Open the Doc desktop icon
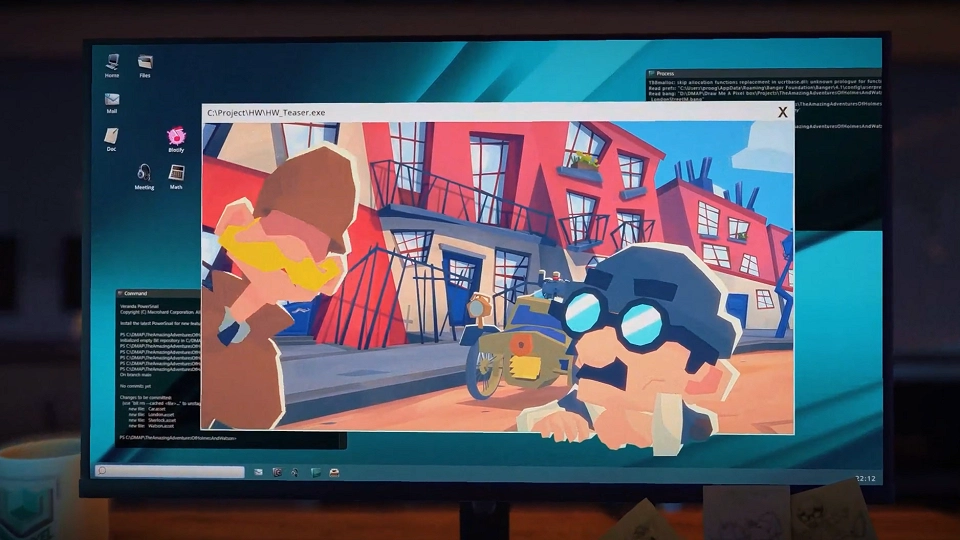960x540 pixels. pos(111,139)
